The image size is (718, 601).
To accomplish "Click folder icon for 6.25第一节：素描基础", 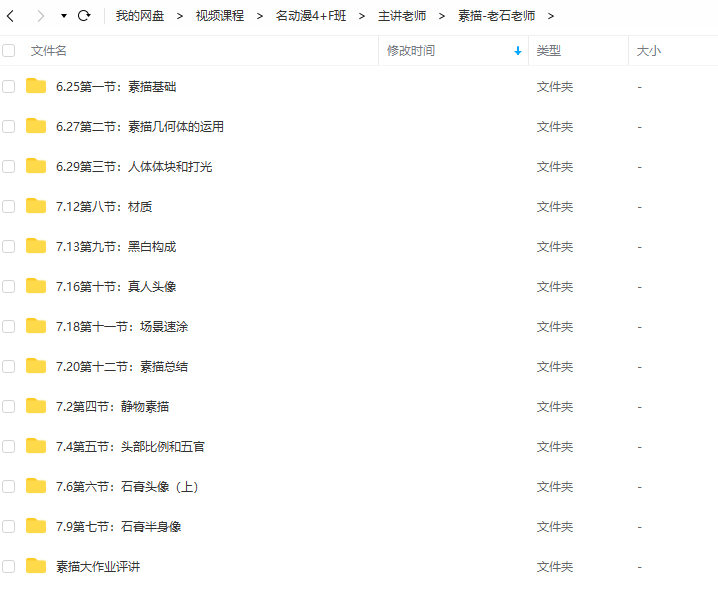I will point(36,86).
